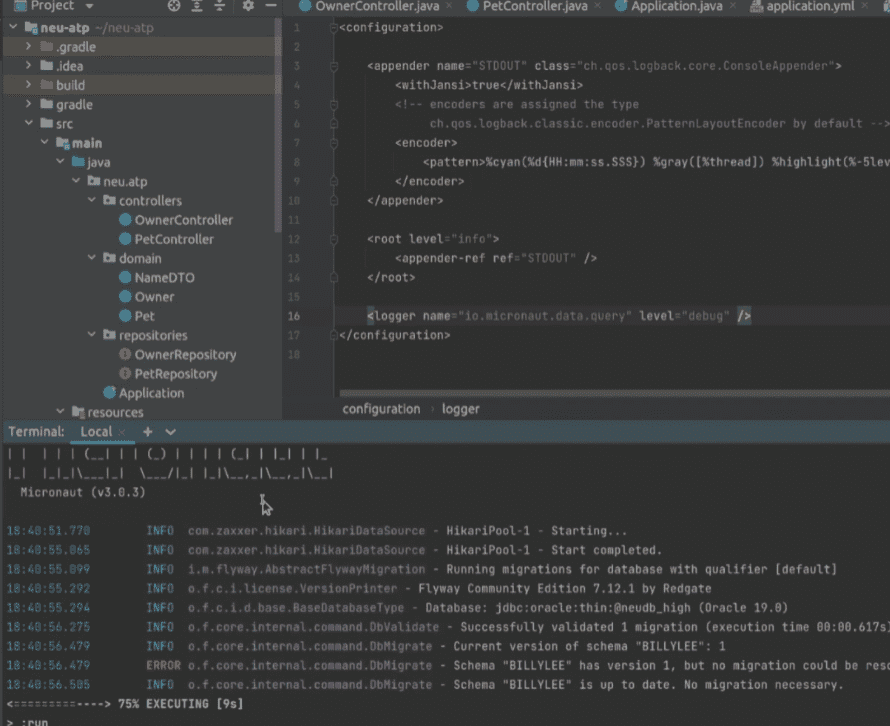Click line number 16 in gutter
The image size is (890, 726).
click(x=293, y=316)
